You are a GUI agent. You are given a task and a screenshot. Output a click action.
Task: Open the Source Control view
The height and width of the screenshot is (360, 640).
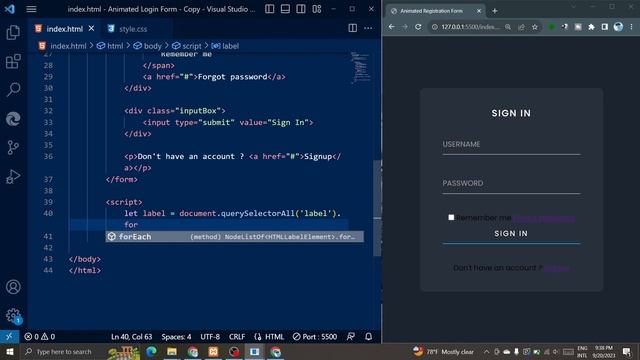coord(13,147)
